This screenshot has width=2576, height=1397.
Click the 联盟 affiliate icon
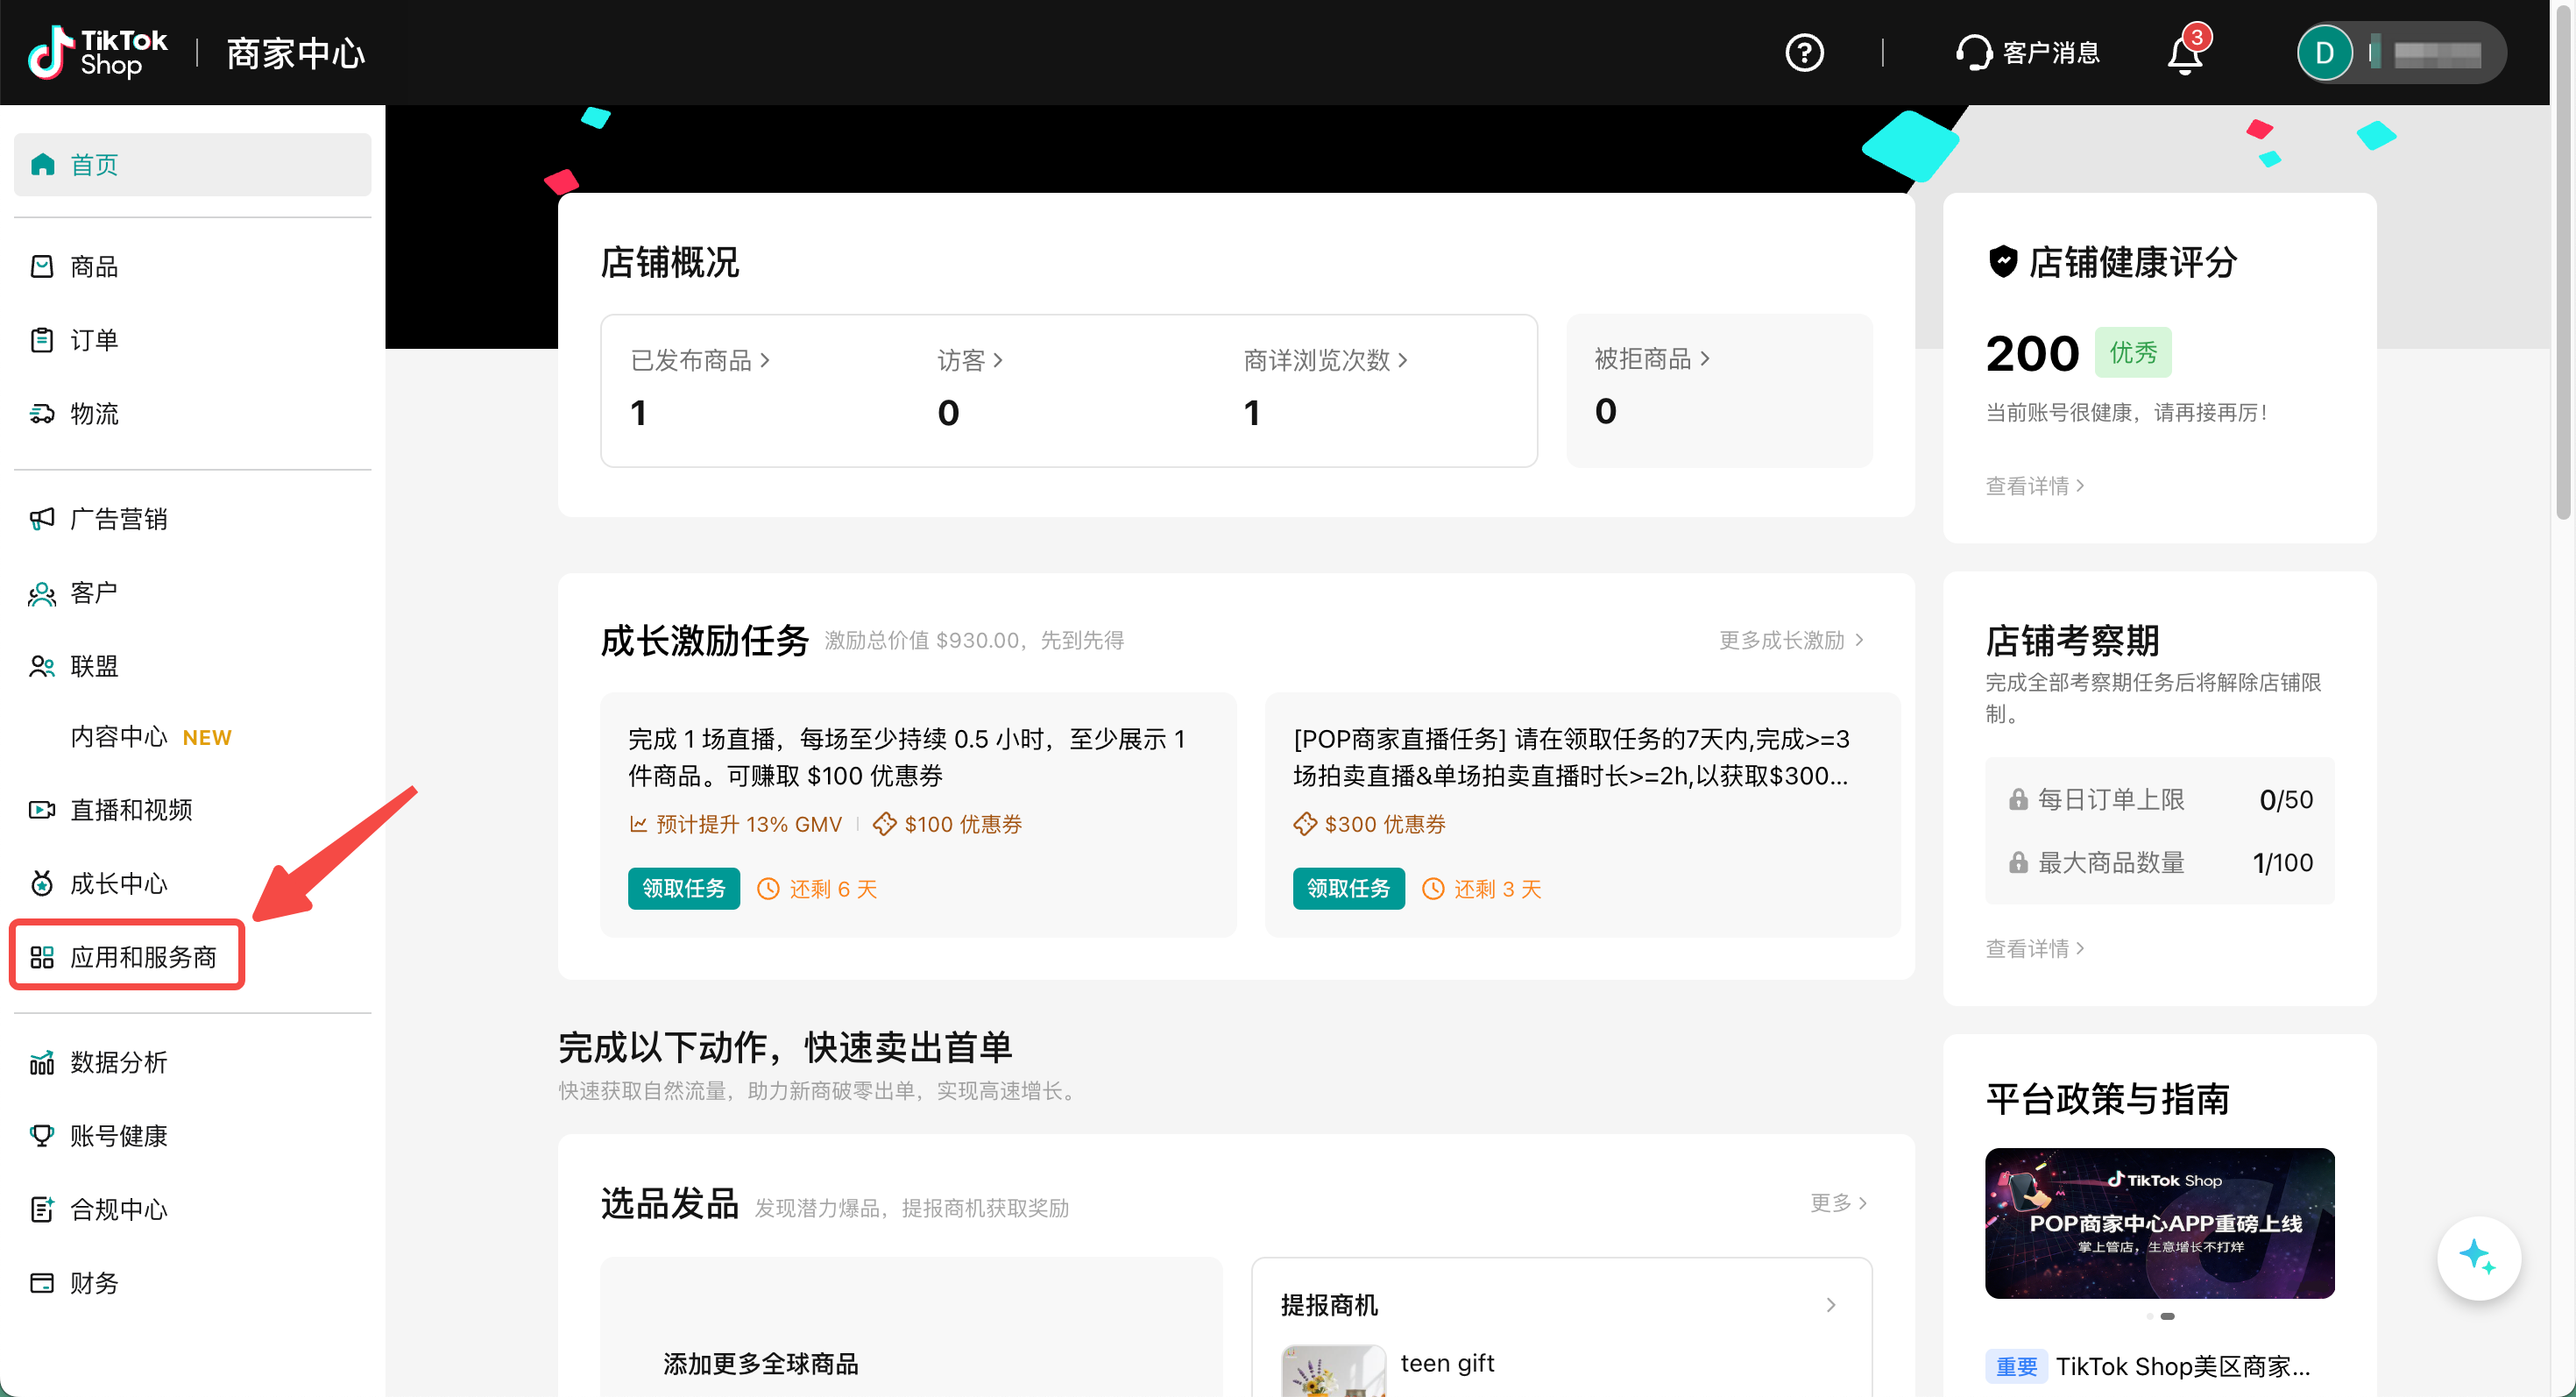[x=42, y=666]
